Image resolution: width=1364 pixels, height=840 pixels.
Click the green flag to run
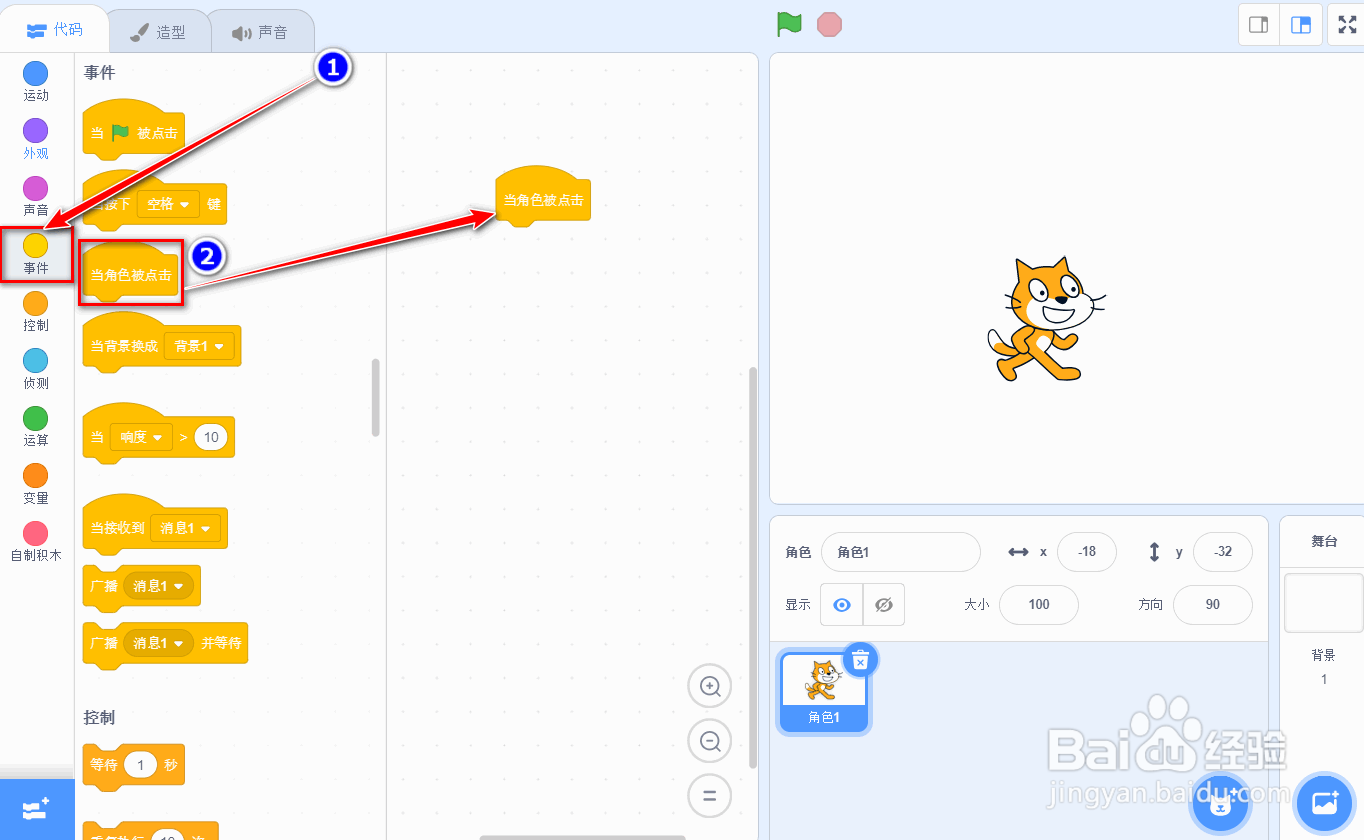coord(790,24)
